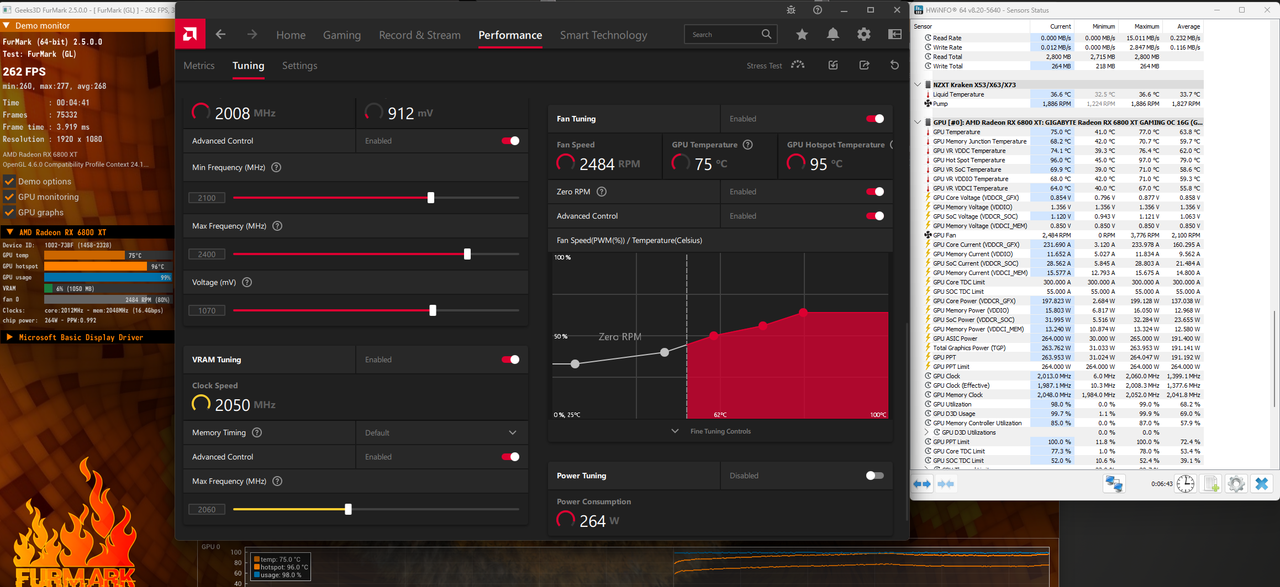Open AMD Software settings gear
The width and height of the screenshot is (1280, 587).
pyautogui.click(x=864, y=34)
